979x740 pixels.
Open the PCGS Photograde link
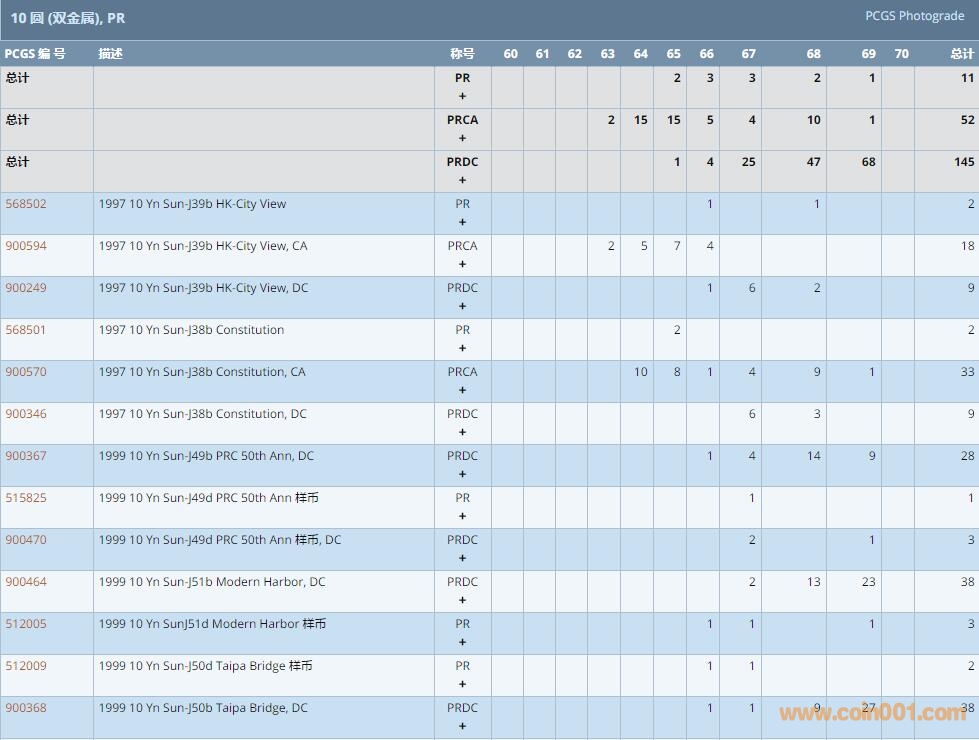coord(914,16)
